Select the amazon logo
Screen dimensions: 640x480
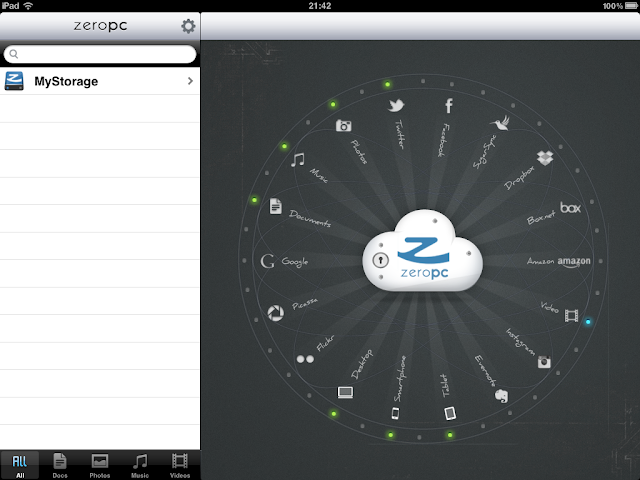(574, 262)
